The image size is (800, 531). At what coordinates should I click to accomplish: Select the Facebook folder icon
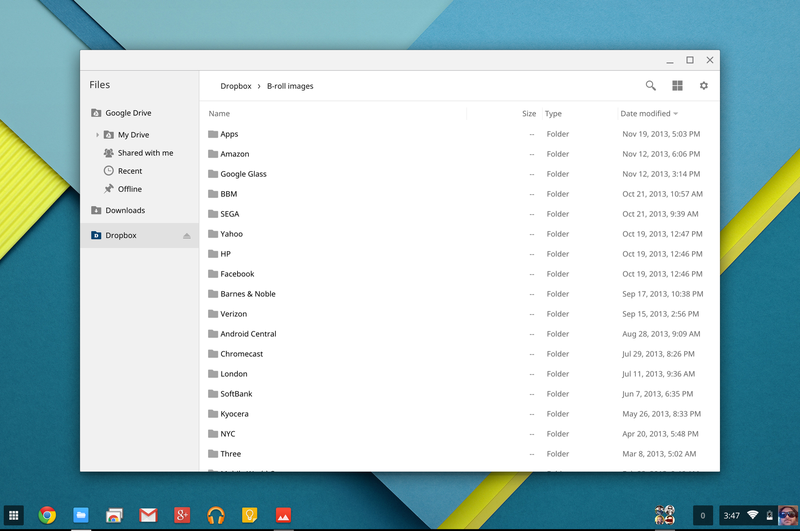[213, 274]
